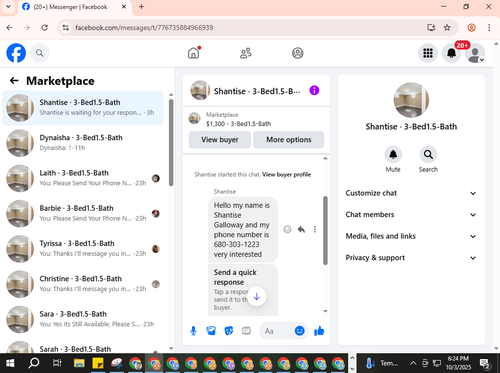Choose a sticker icon

[229, 331]
